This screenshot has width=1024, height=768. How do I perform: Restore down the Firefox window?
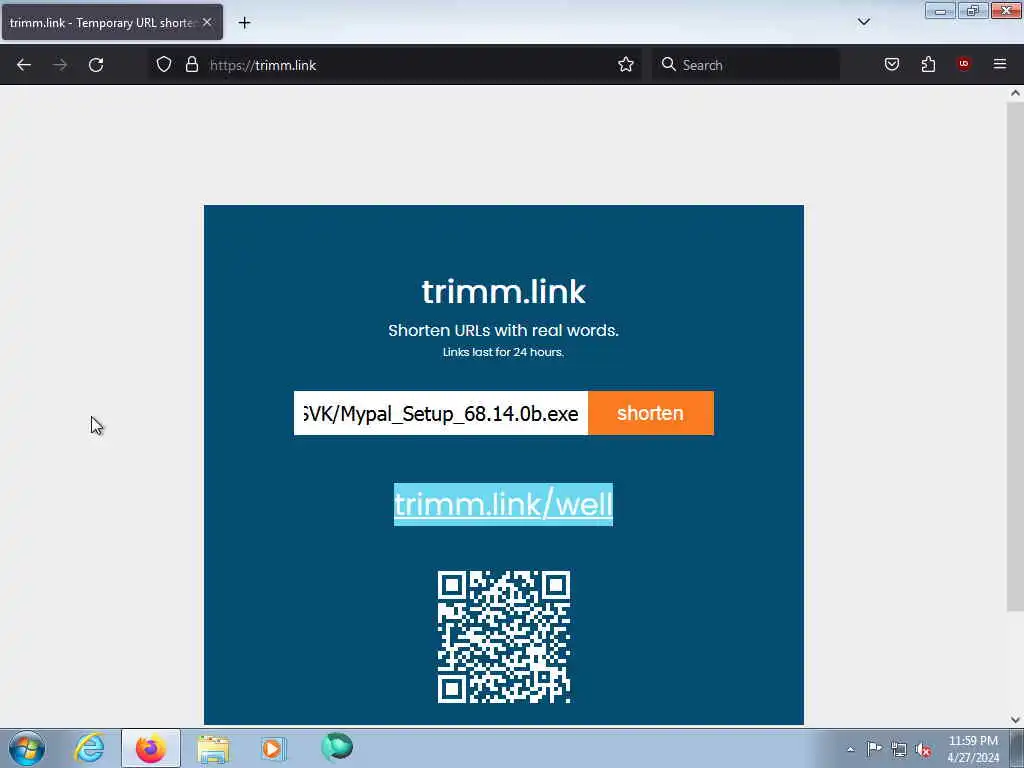(972, 11)
